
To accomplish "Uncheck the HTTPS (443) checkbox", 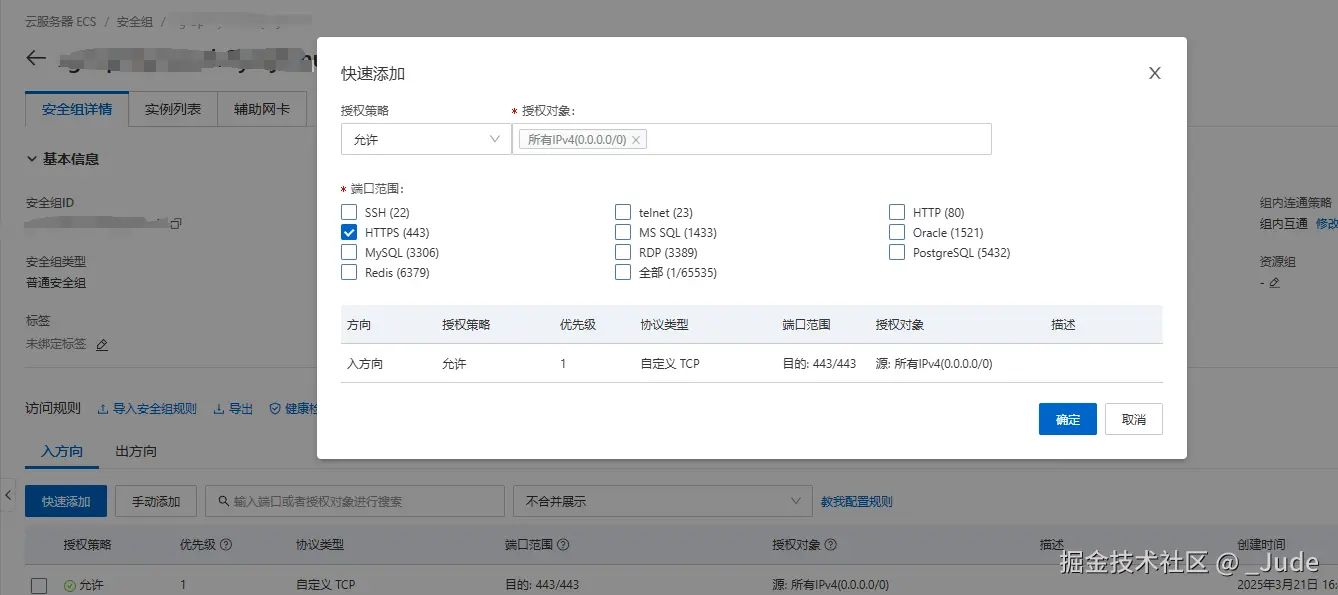I will pos(349,232).
